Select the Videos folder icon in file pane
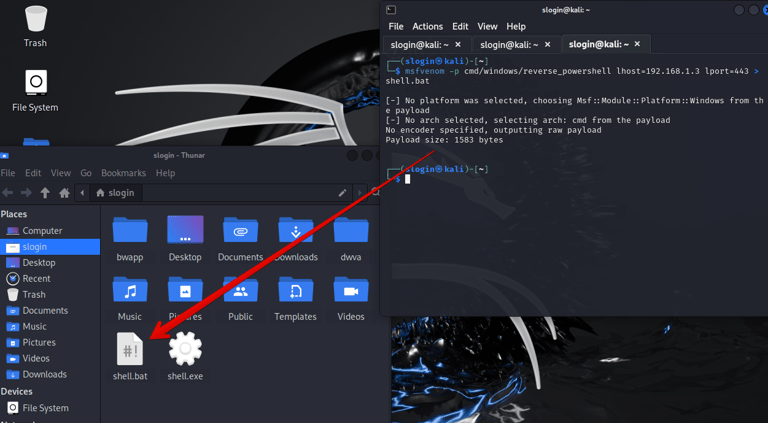This screenshot has width=768, height=423. click(351, 290)
